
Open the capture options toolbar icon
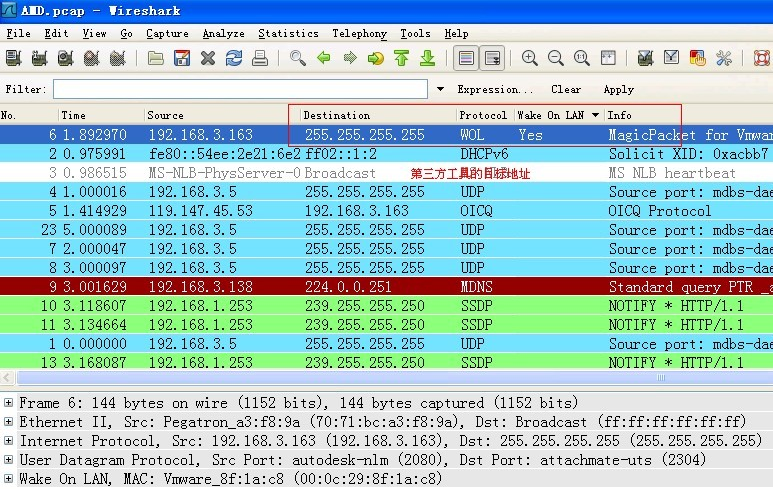tap(39, 58)
